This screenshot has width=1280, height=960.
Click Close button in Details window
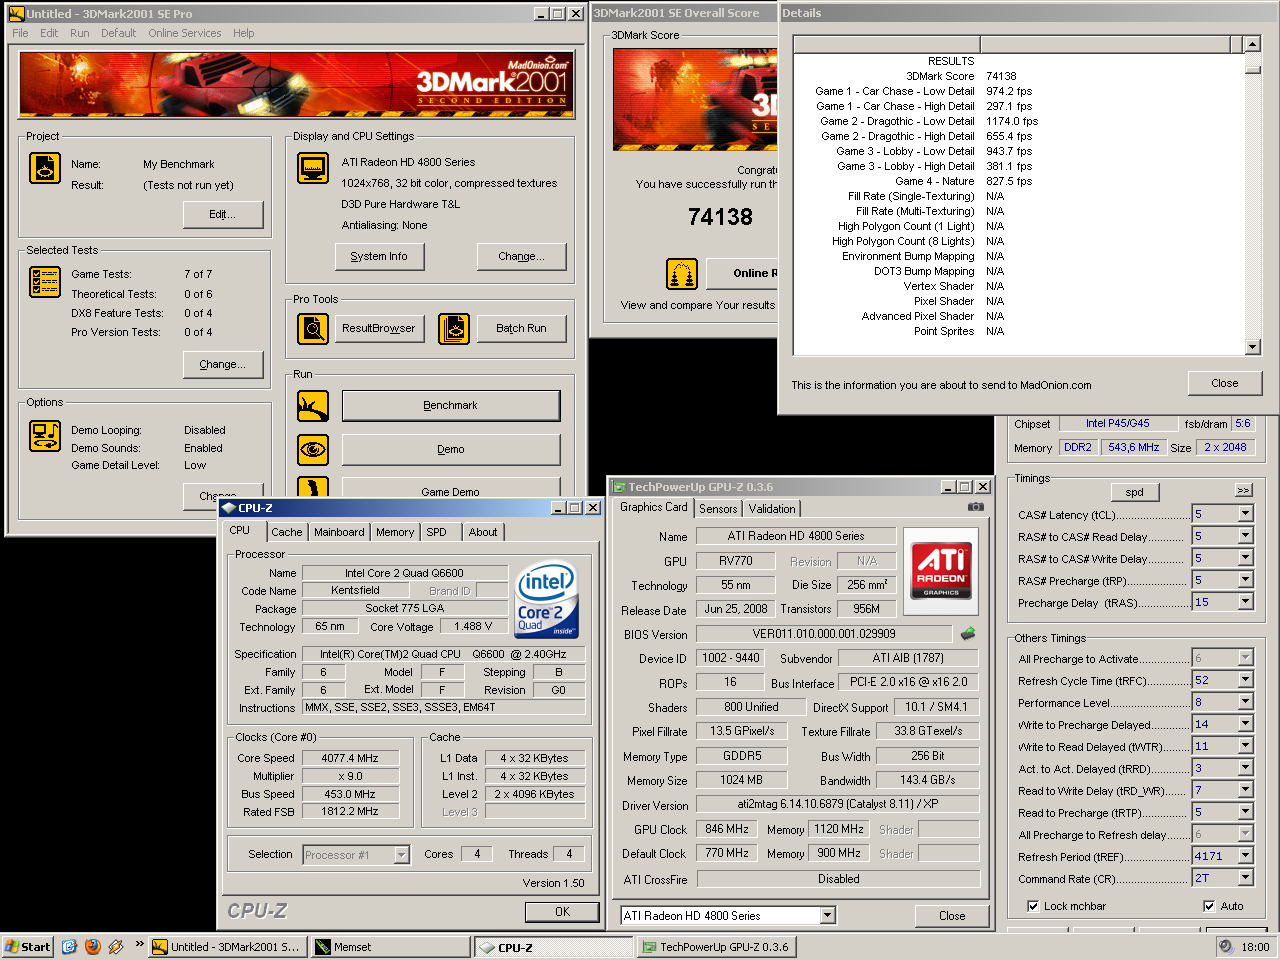(x=1225, y=383)
